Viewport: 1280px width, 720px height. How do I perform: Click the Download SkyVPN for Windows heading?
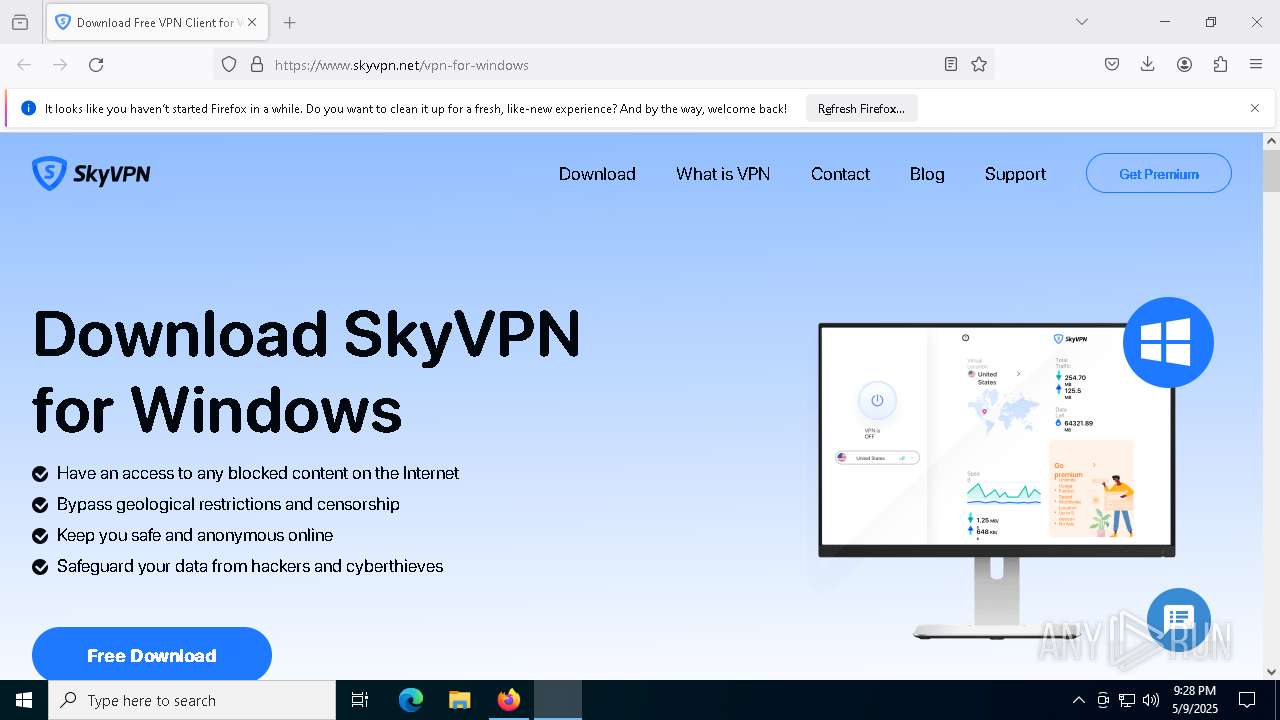pyautogui.click(x=306, y=371)
